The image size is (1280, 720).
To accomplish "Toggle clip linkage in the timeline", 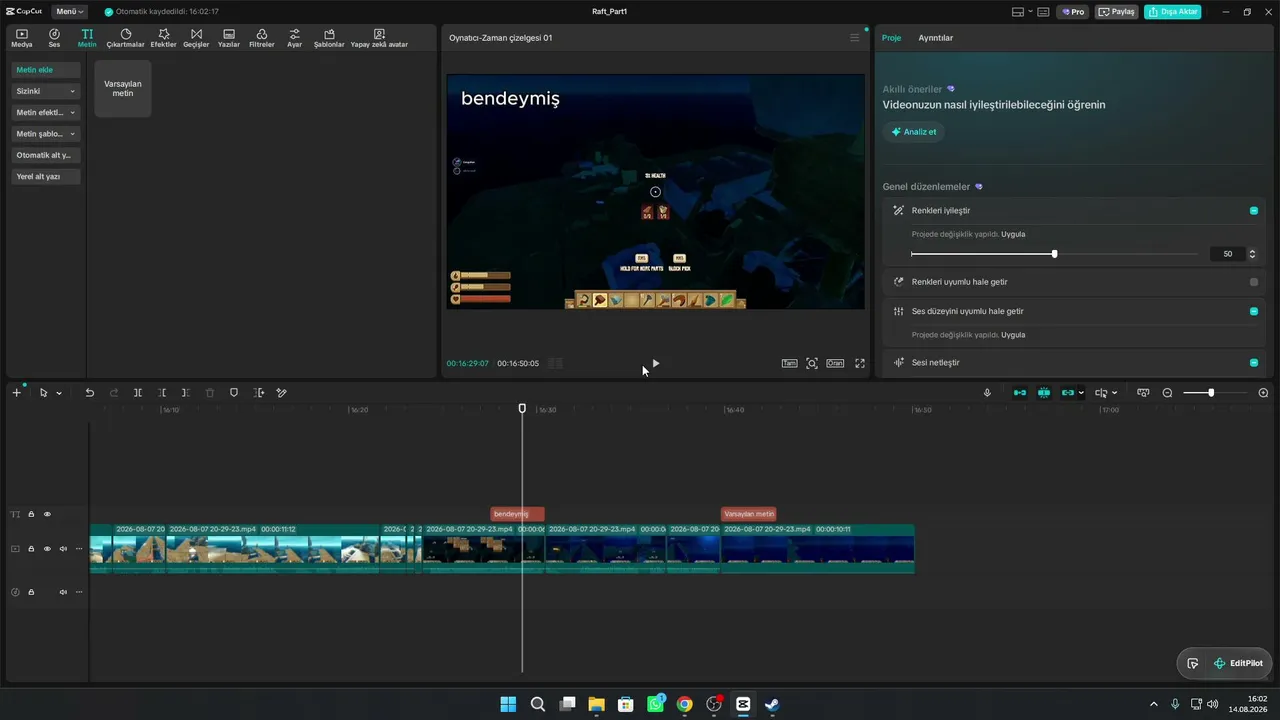I will point(1067,393).
